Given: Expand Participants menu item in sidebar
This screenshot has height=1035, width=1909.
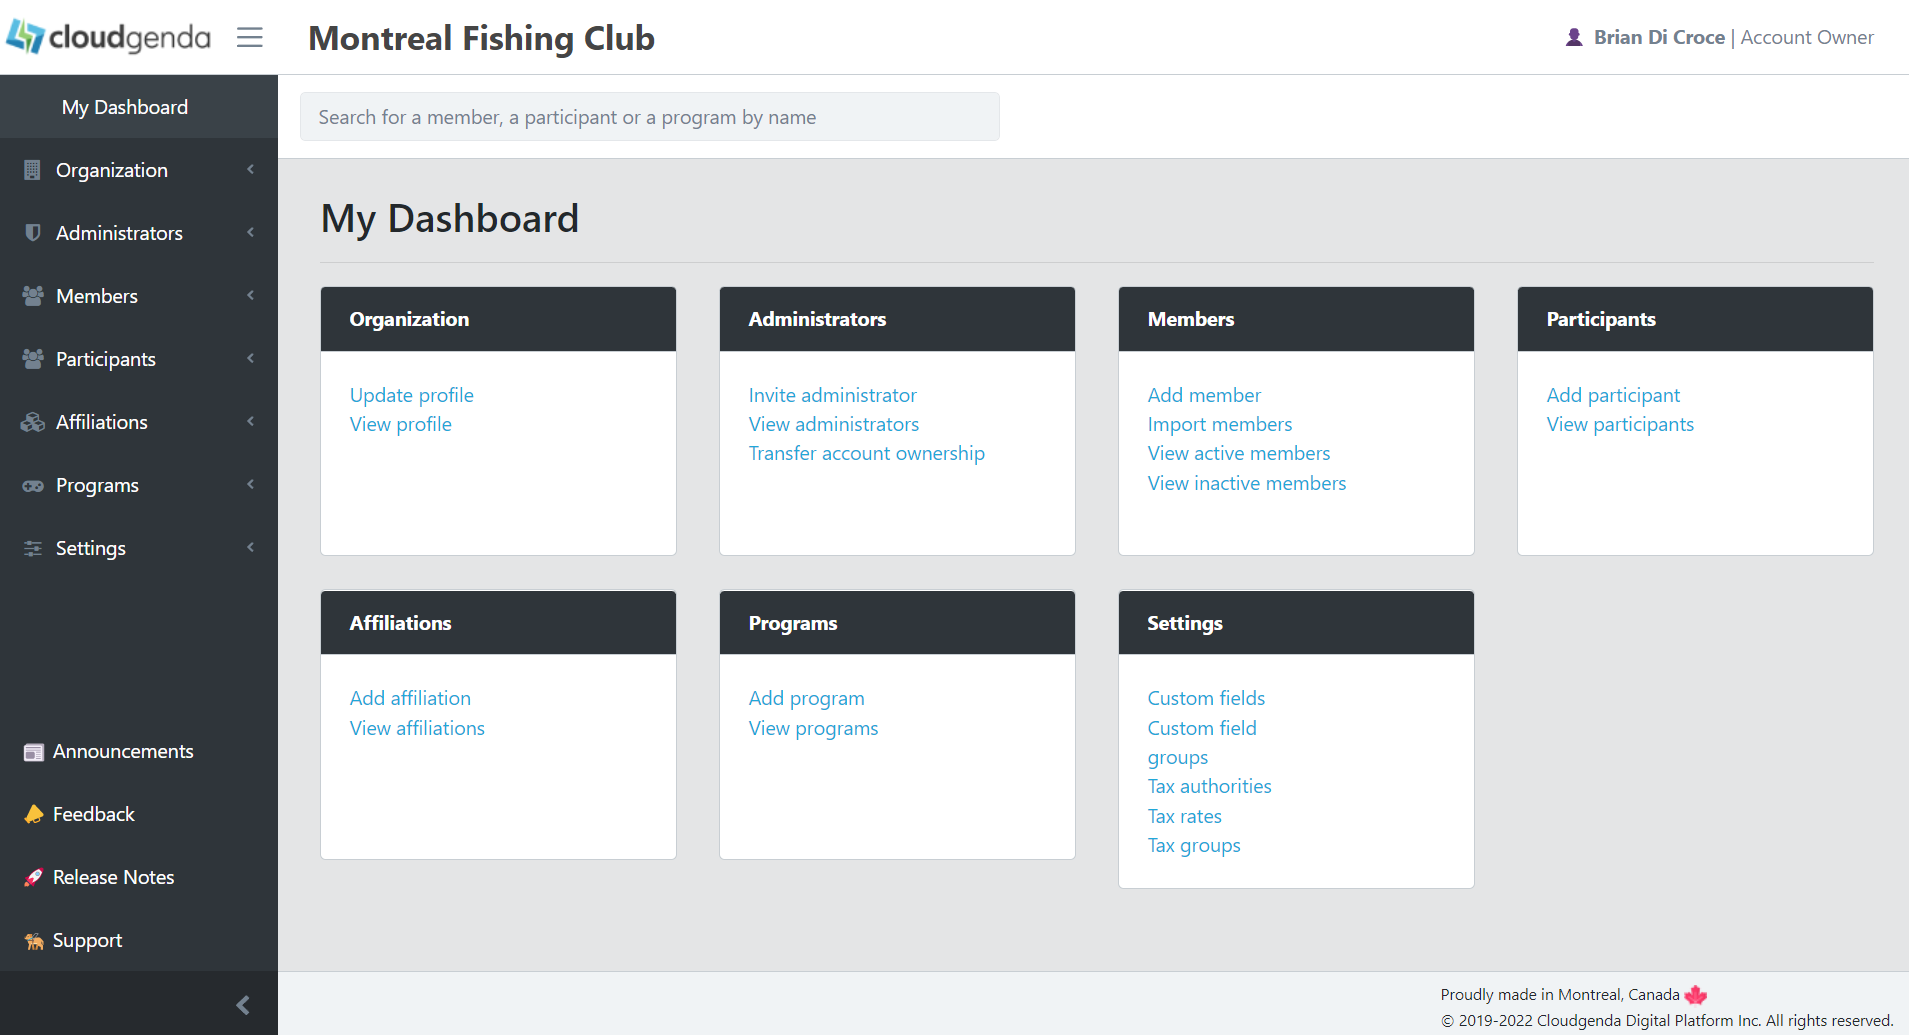Looking at the screenshot, I should tap(106, 359).
